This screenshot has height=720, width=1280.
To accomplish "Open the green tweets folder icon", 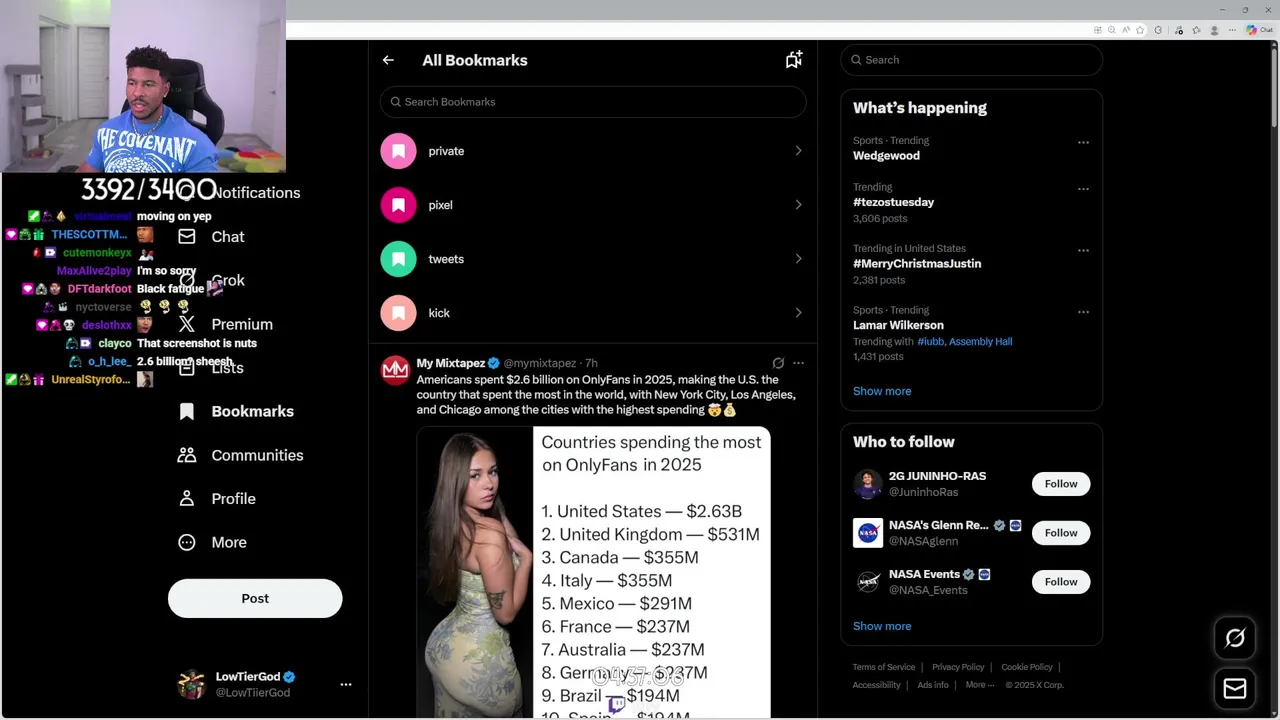I will 398,259.
